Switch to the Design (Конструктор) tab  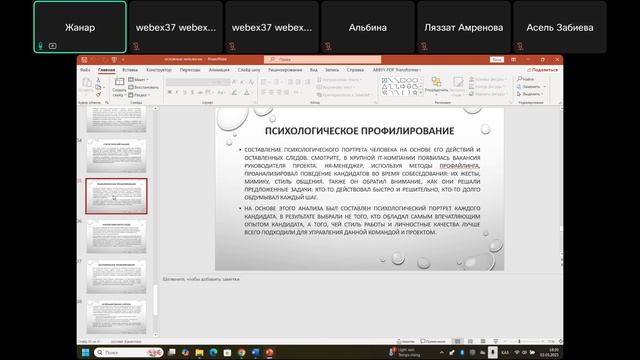tap(159, 70)
